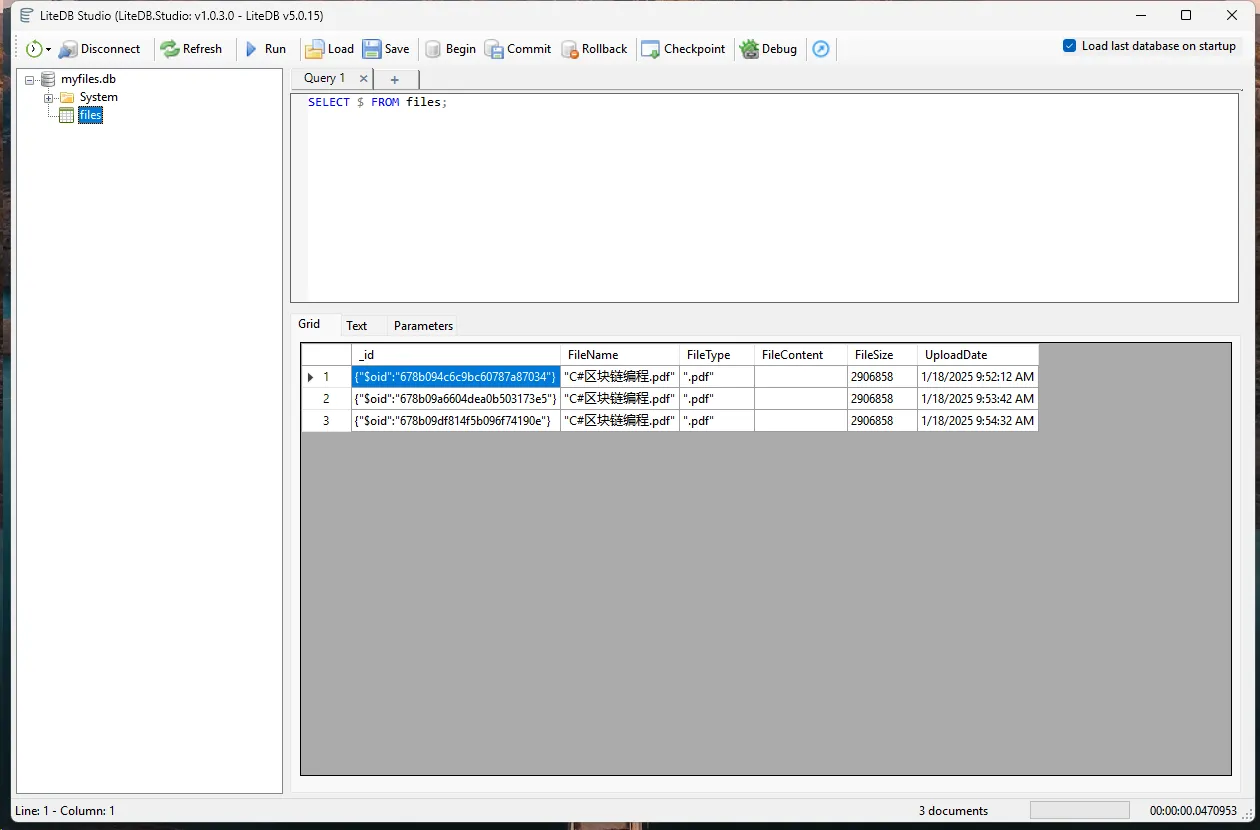This screenshot has height=830, width=1260.
Task: Add a new query tab
Action: (x=394, y=79)
